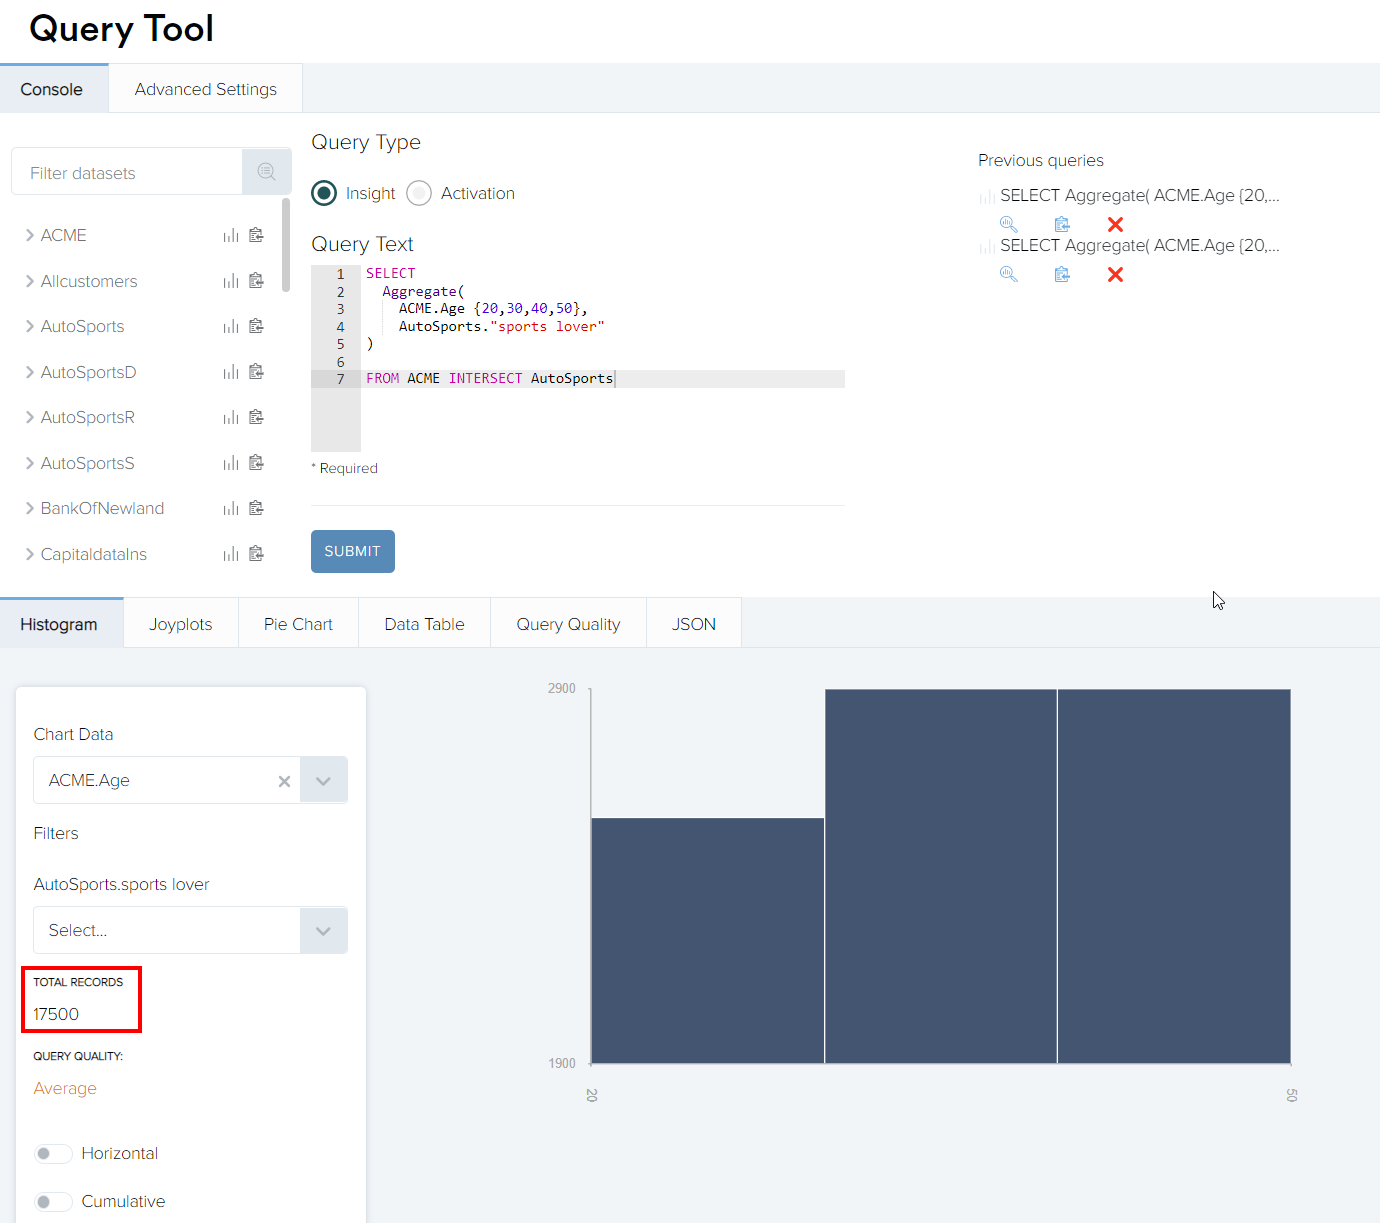Open the Histogram results tab
This screenshot has width=1380, height=1223.
pos(61,624)
